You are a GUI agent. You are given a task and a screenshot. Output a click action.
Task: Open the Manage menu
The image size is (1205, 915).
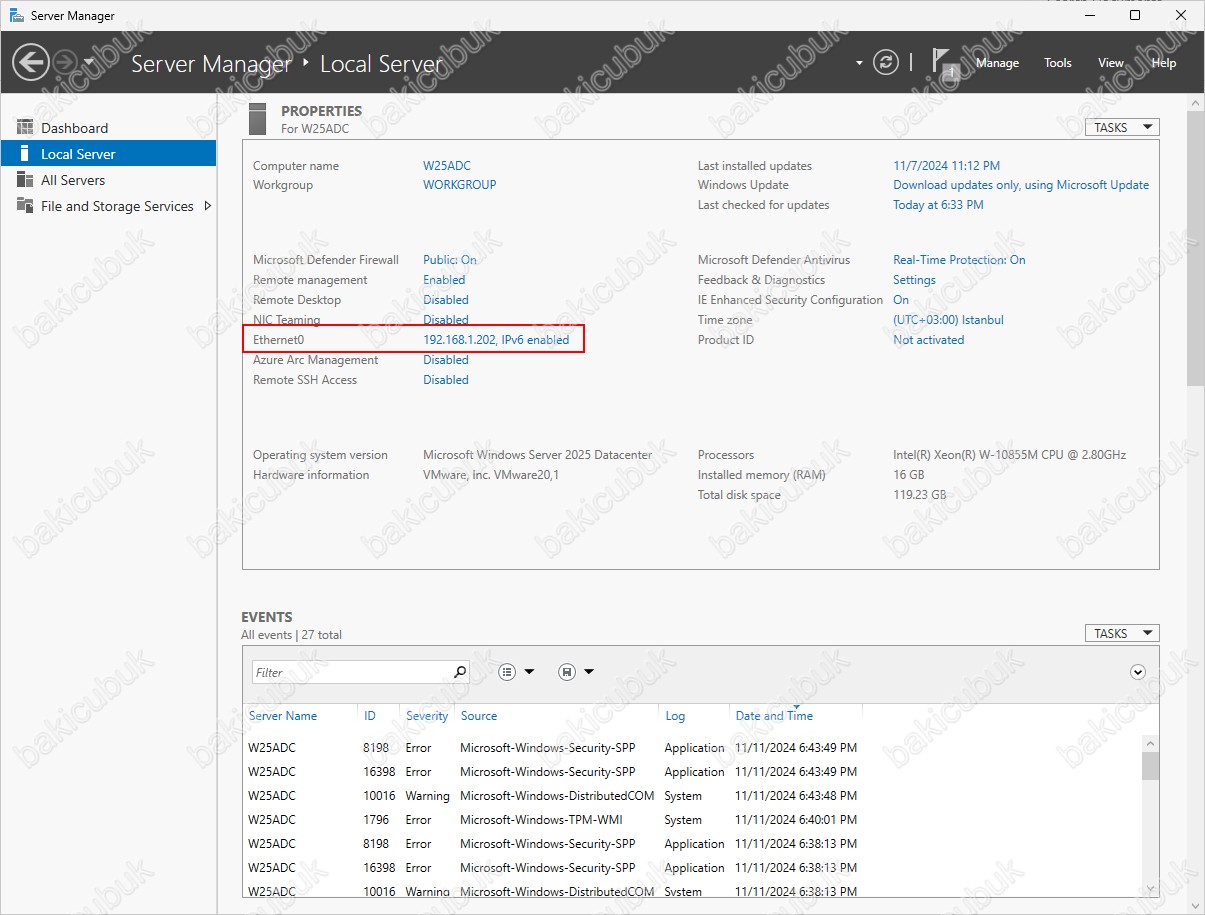pyautogui.click(x=997, y=63)
